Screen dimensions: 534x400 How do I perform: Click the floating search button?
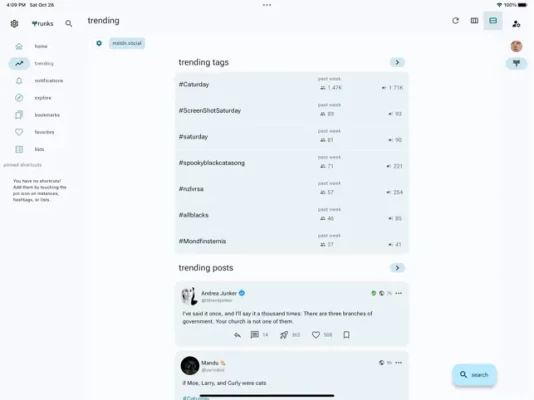pos(474,375)
